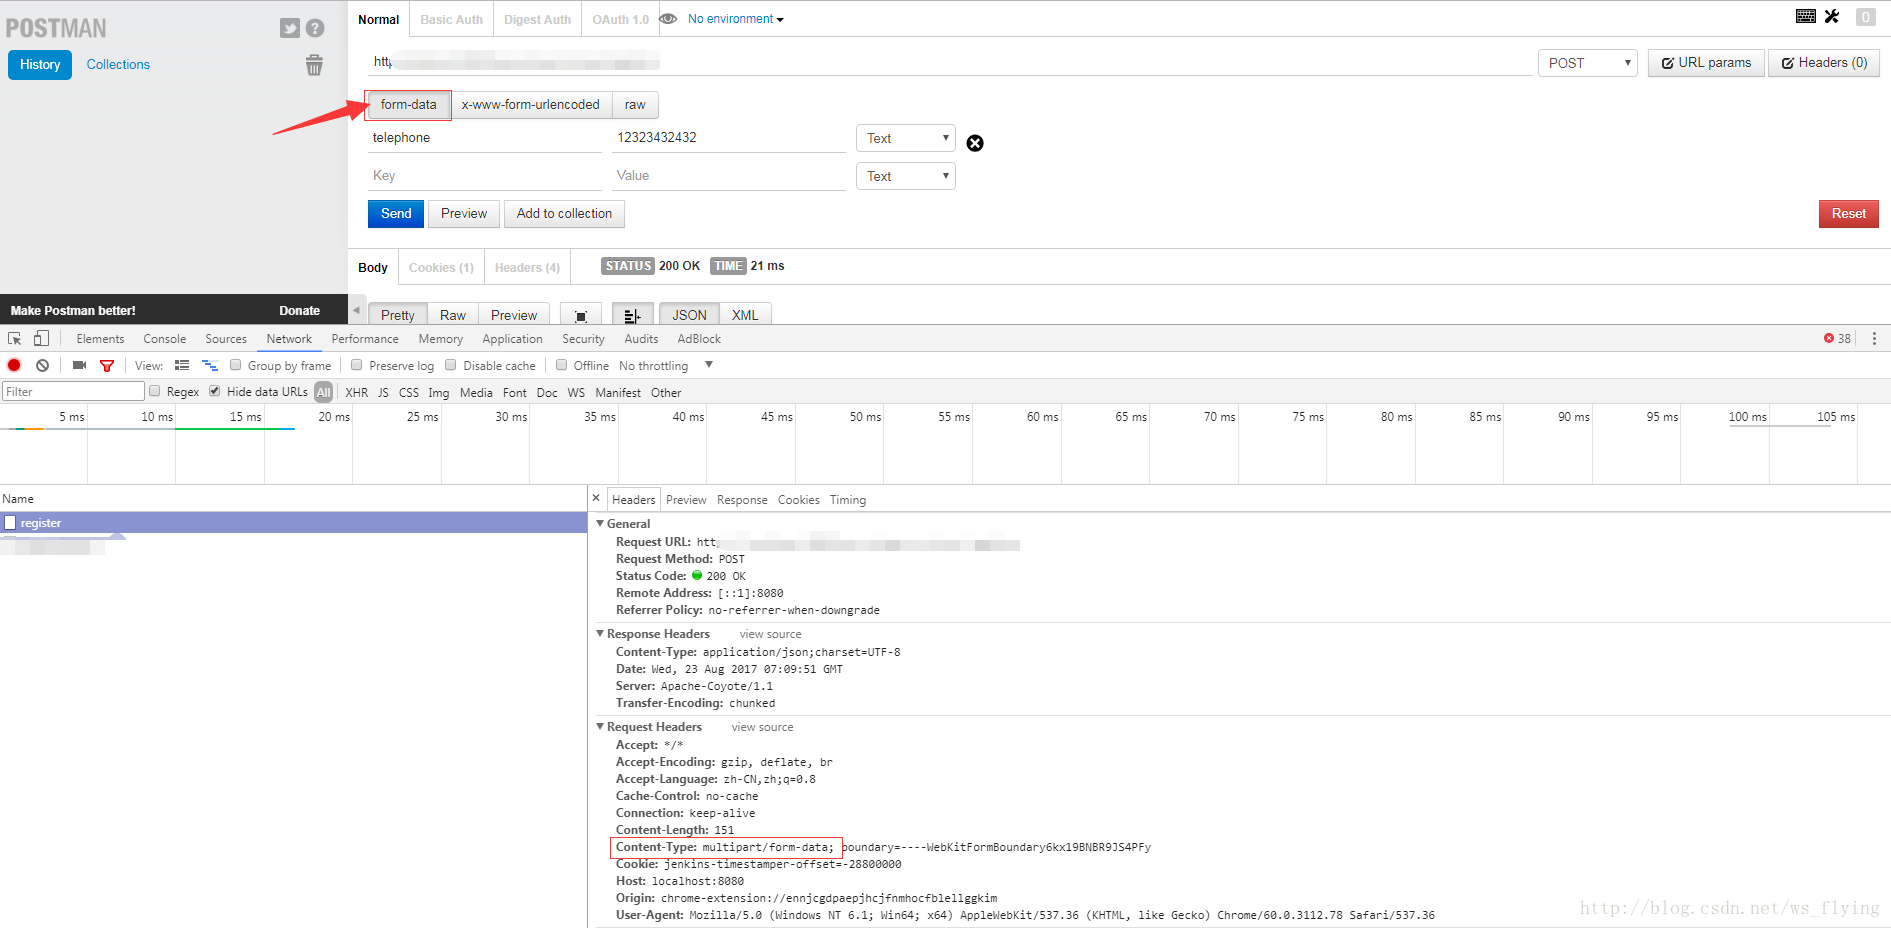The width and height of the screenshot is (1891, 928).
Task: Close the request details pane
Action: [x=596, y=498]
